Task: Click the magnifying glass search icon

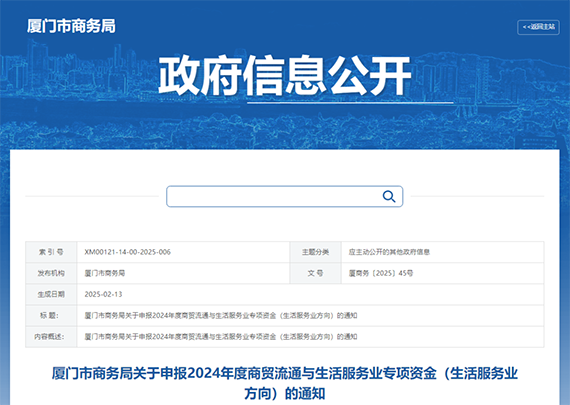Action: click(389, 196)
